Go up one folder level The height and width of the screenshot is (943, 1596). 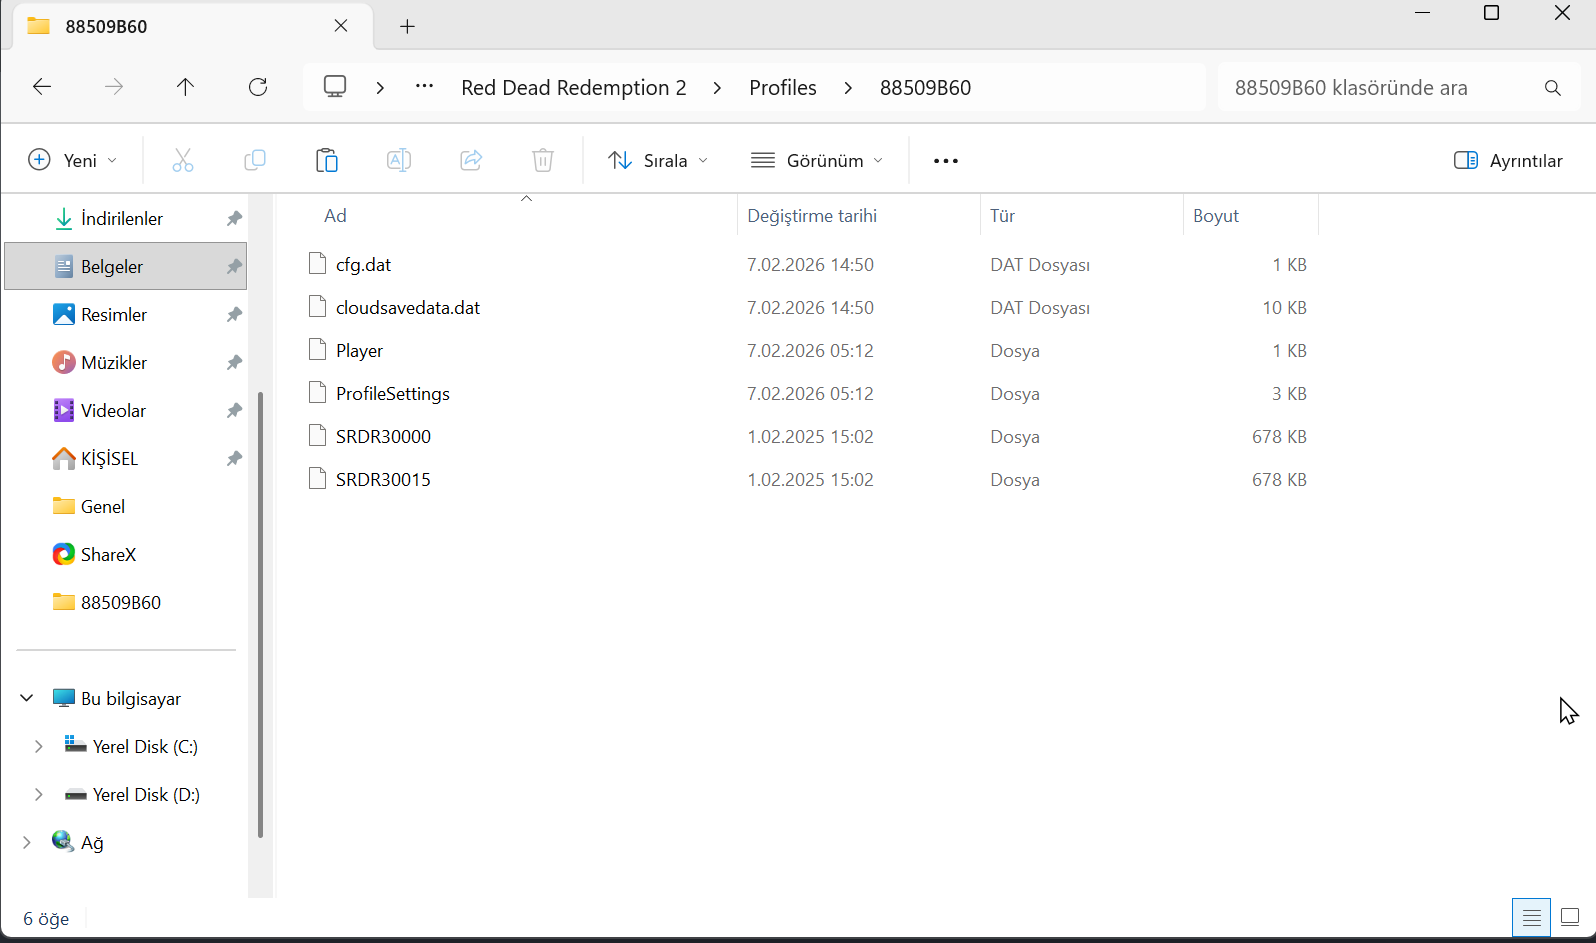tap(185, 87)
